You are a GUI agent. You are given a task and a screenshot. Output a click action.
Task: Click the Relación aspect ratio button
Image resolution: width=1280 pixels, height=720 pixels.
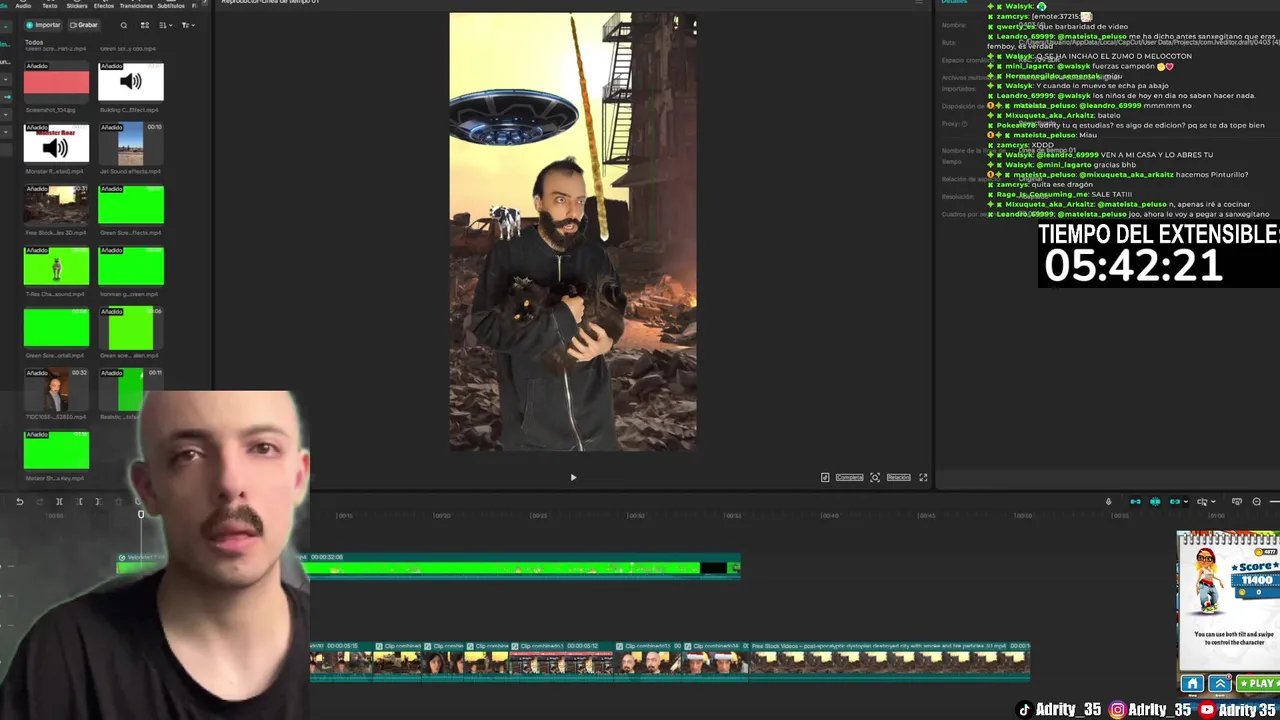point(898,477)
